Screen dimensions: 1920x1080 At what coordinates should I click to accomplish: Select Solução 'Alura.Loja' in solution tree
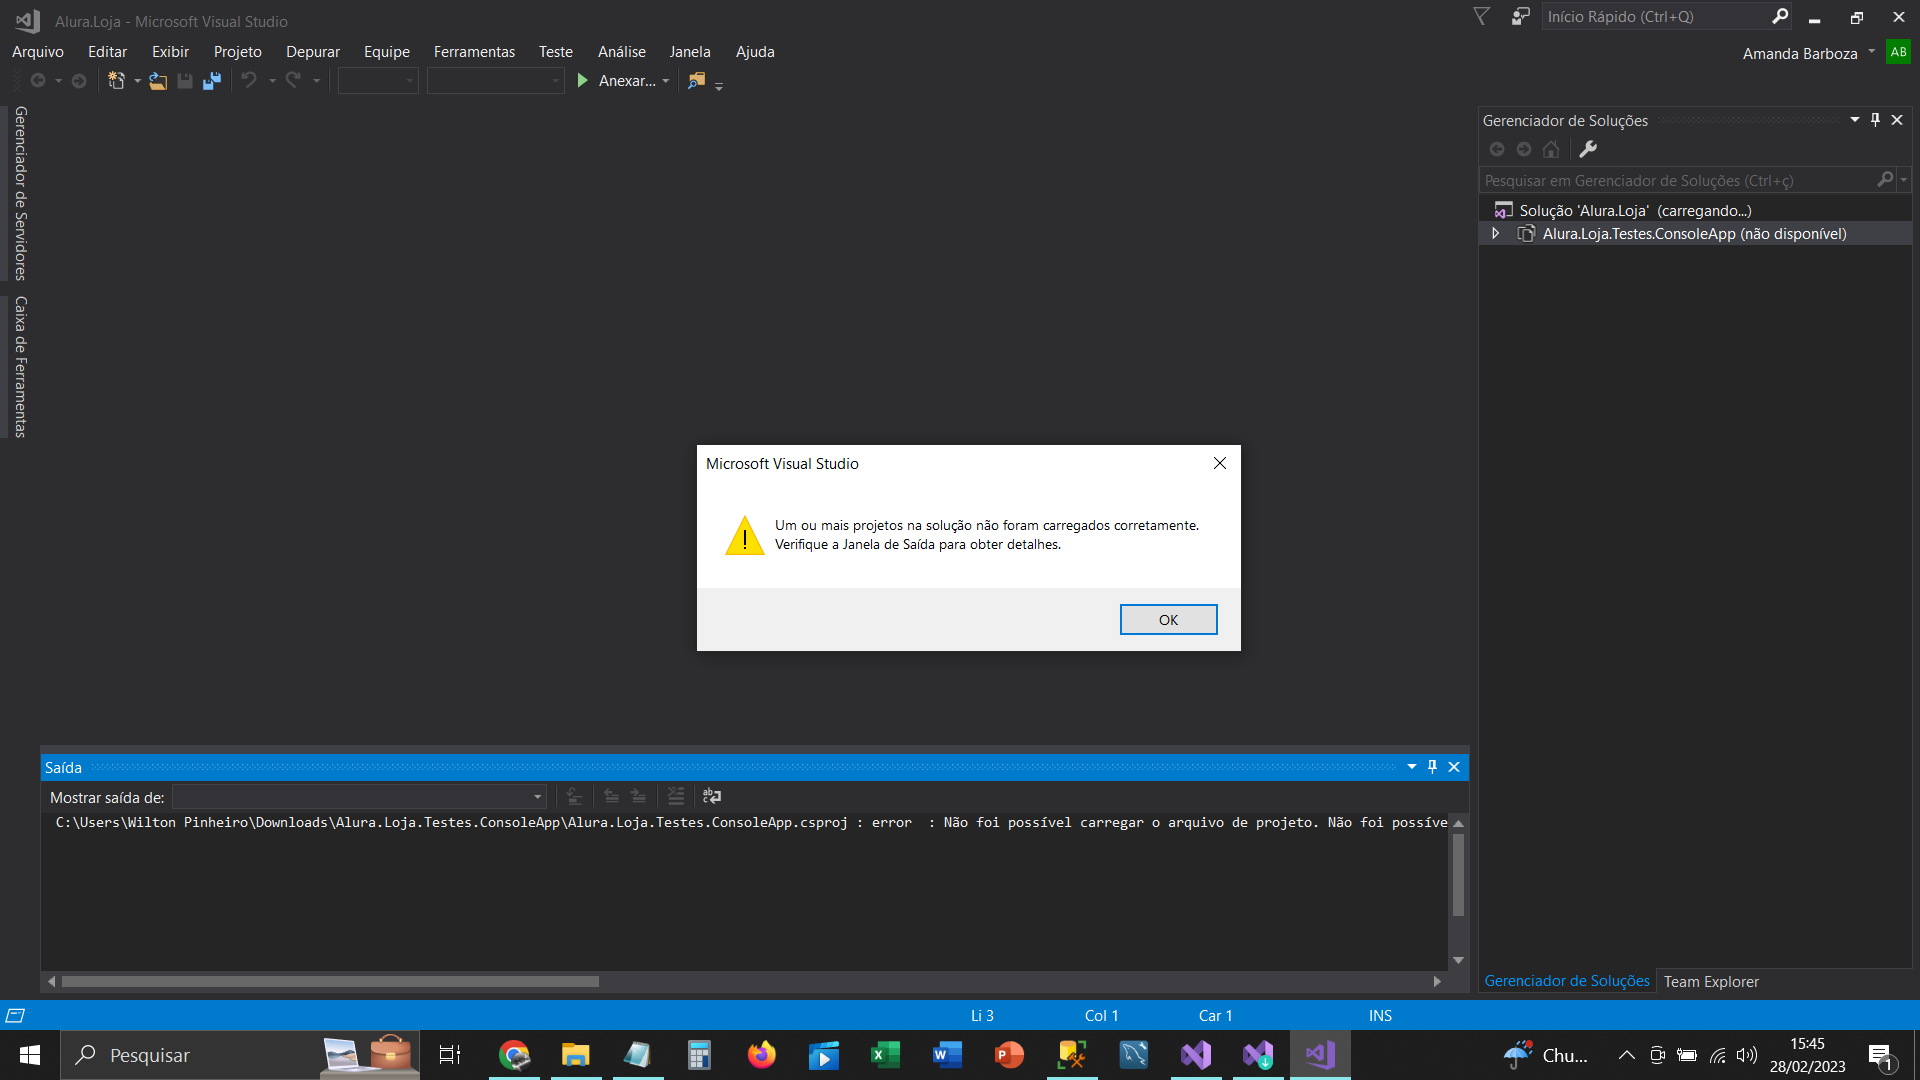1634,210
